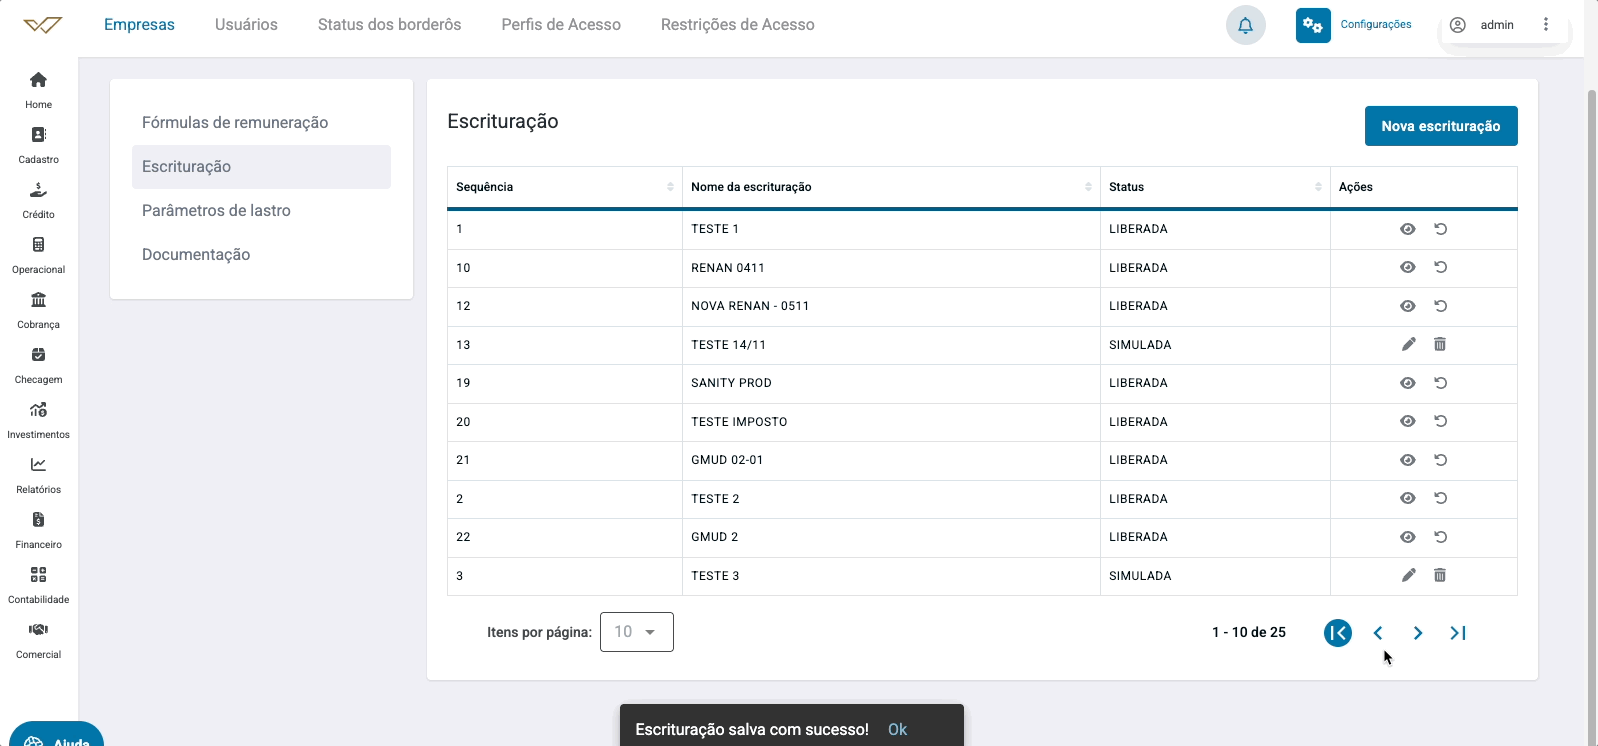1598x746 pixels.
Task: Open Relatórios chart icon
Action: 38,465
